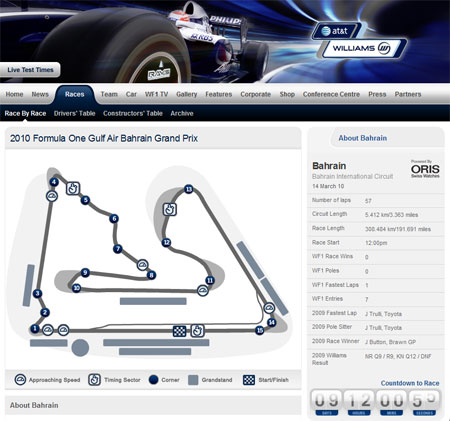
Task: Click the Start/Finish checkered flag on track
Action: click(179, 331)
